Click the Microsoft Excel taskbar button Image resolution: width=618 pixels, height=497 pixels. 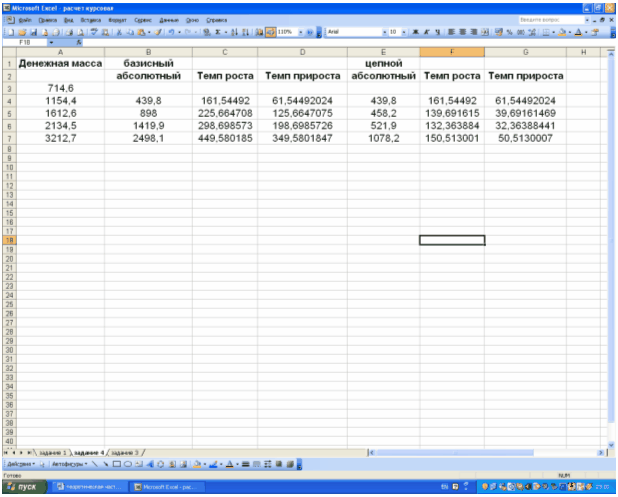168,487
